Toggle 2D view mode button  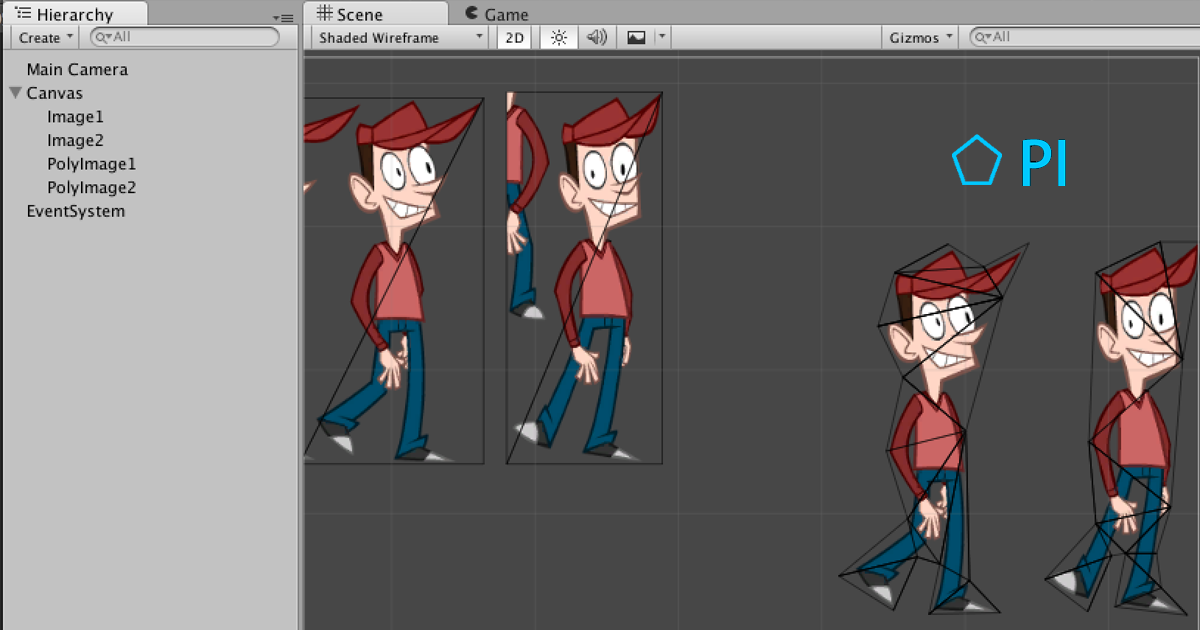click(515, 37)
